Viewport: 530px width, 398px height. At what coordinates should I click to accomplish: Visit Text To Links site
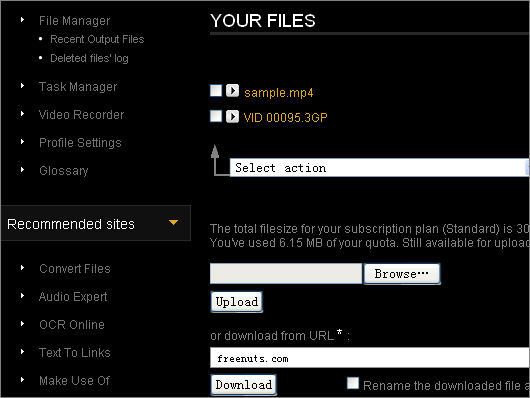pos(75,353)
